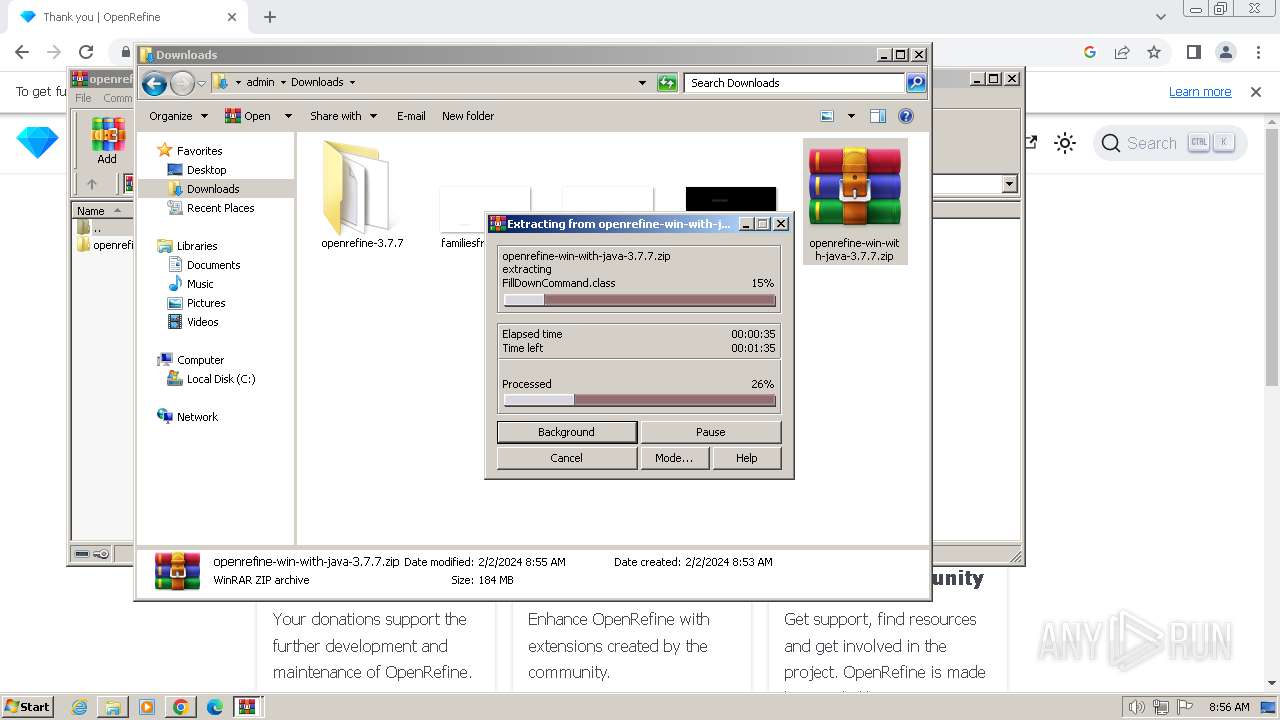Open Chrome side panel icon
The image size is (1280, 720).
[1193, 52]
